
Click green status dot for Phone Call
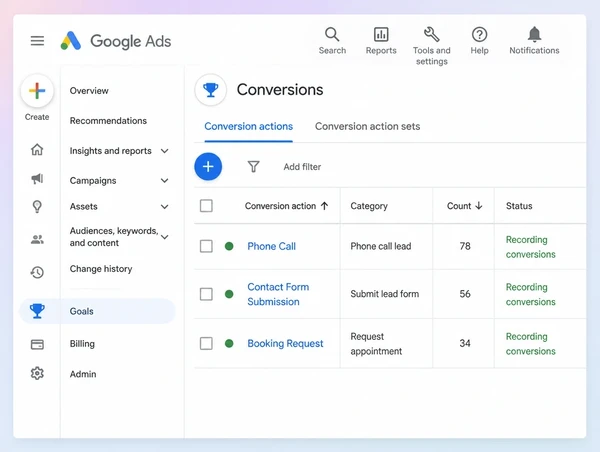click(x=229, y=246)
